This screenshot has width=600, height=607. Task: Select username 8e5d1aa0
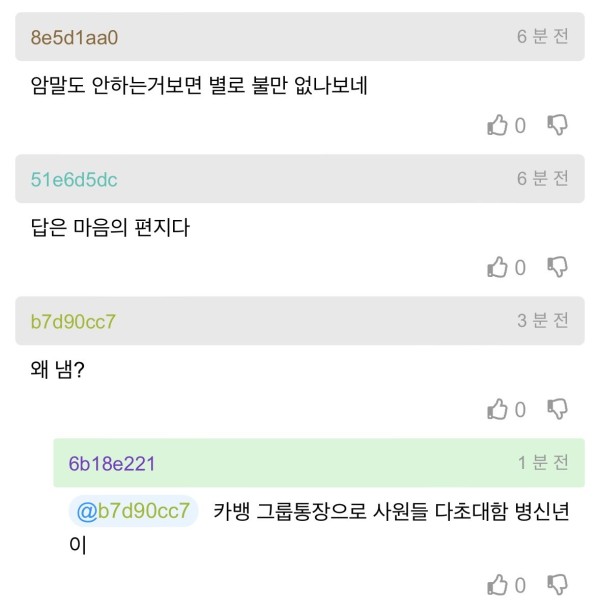click(74, 38)
